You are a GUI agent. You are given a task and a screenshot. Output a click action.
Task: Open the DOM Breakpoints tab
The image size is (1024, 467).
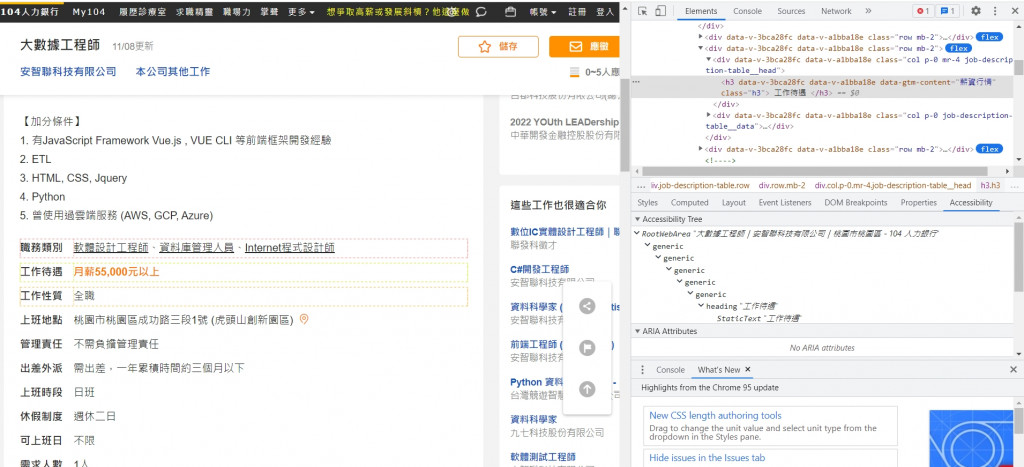(x=856, y=202)
